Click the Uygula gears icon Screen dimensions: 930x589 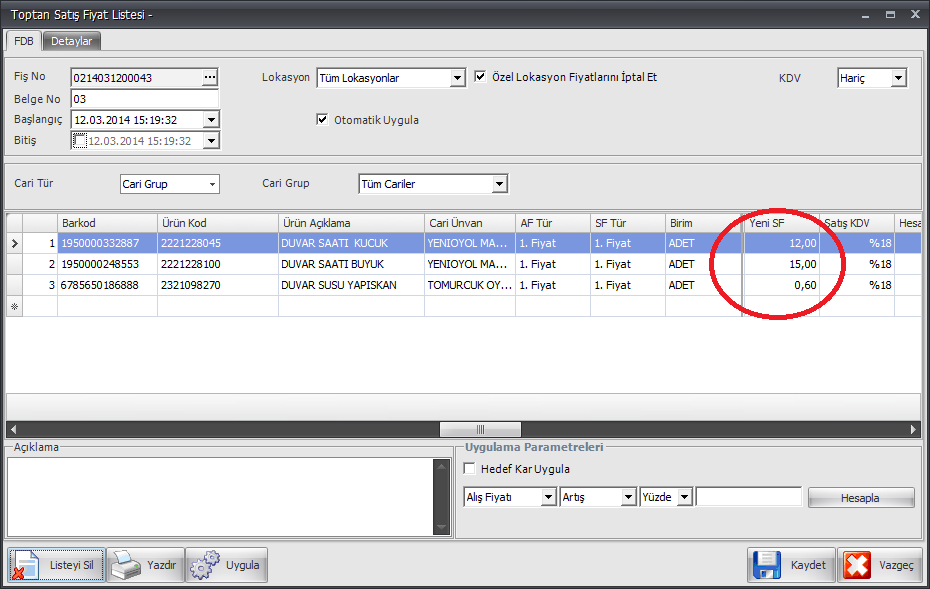coord(204,565)
